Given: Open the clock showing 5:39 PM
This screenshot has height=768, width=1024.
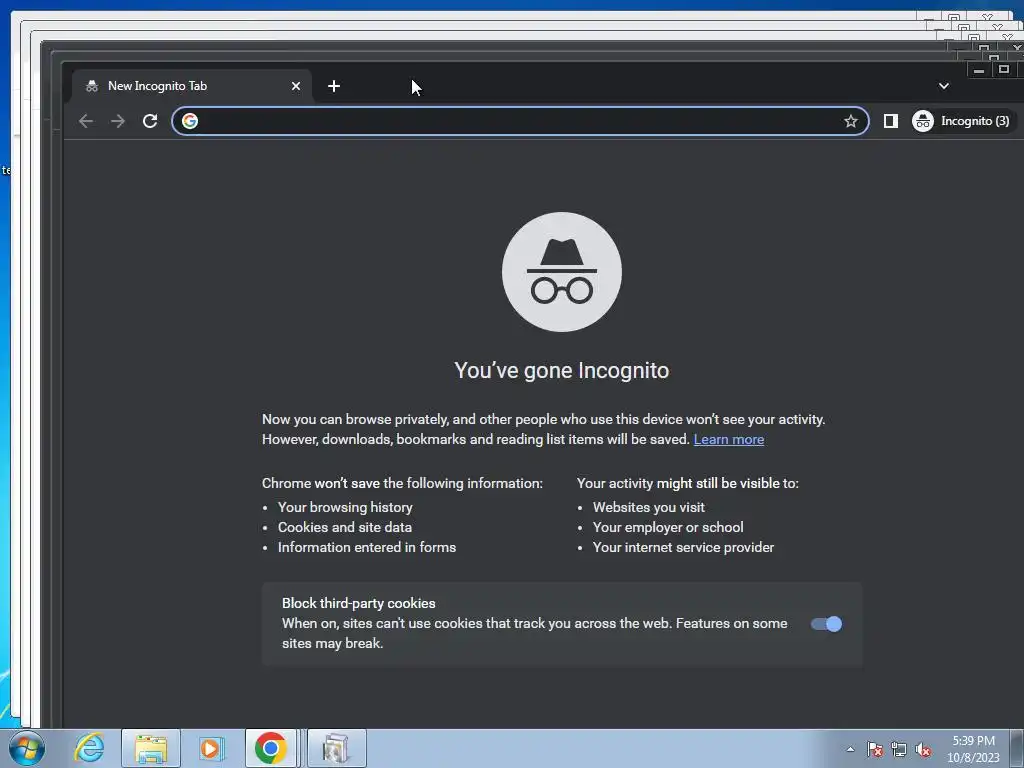Looking at the screenshot, I should 973,749.
